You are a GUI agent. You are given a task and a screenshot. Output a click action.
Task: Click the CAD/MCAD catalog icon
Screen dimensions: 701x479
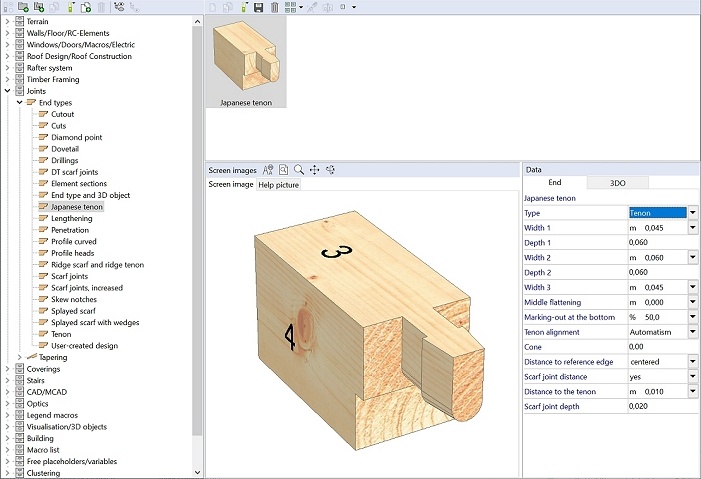click(x=19, y=392)
